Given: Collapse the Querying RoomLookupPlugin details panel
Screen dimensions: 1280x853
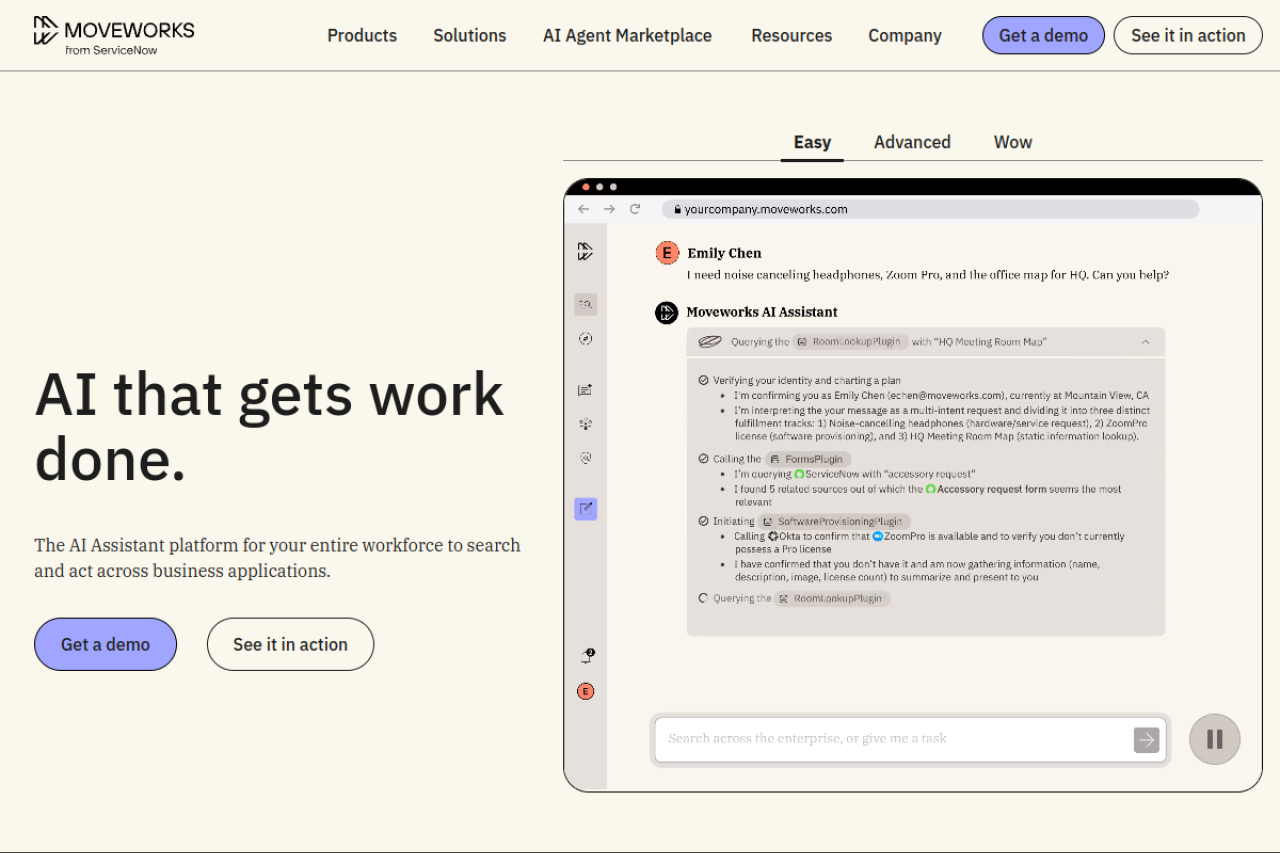Looking at the screenshot, I should pyautogui.click(x=1145, y=342).
